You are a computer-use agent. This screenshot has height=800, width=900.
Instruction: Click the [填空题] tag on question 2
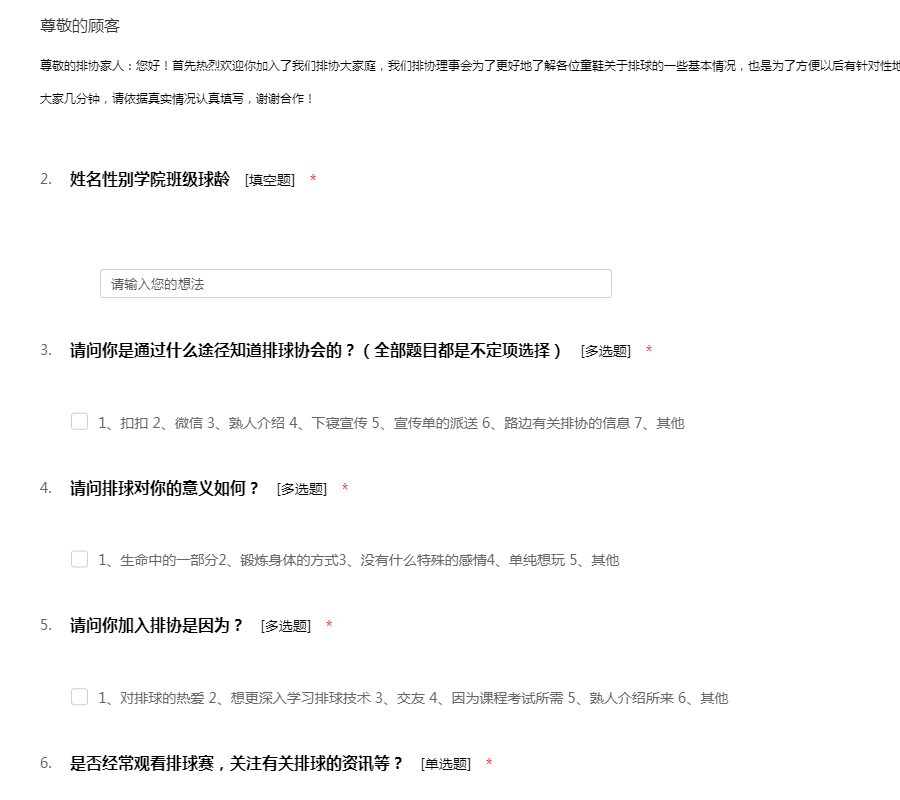270,180
